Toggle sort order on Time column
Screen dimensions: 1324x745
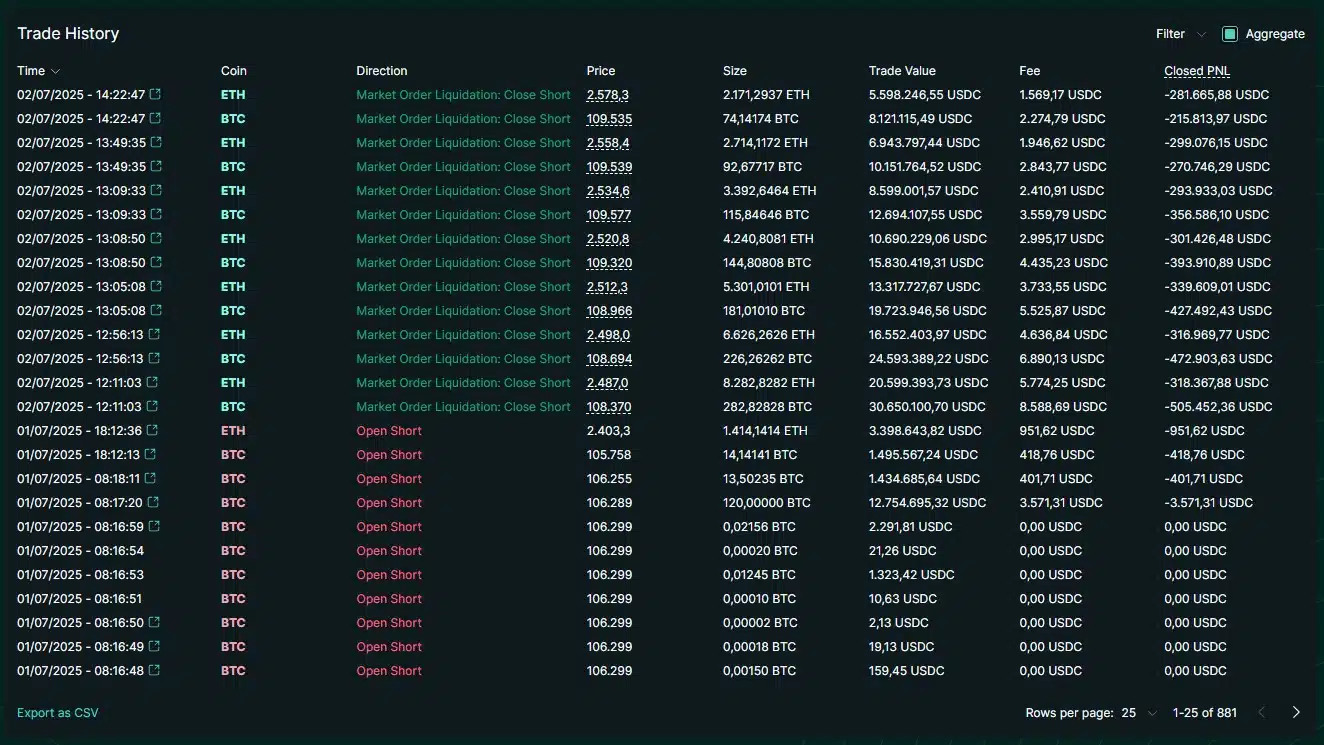39,71
